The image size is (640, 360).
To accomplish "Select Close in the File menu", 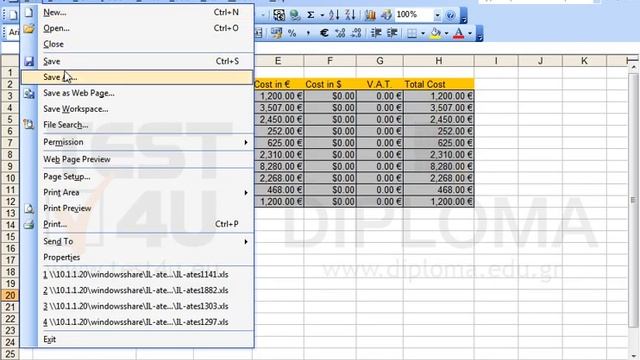I will coord(137,44).
